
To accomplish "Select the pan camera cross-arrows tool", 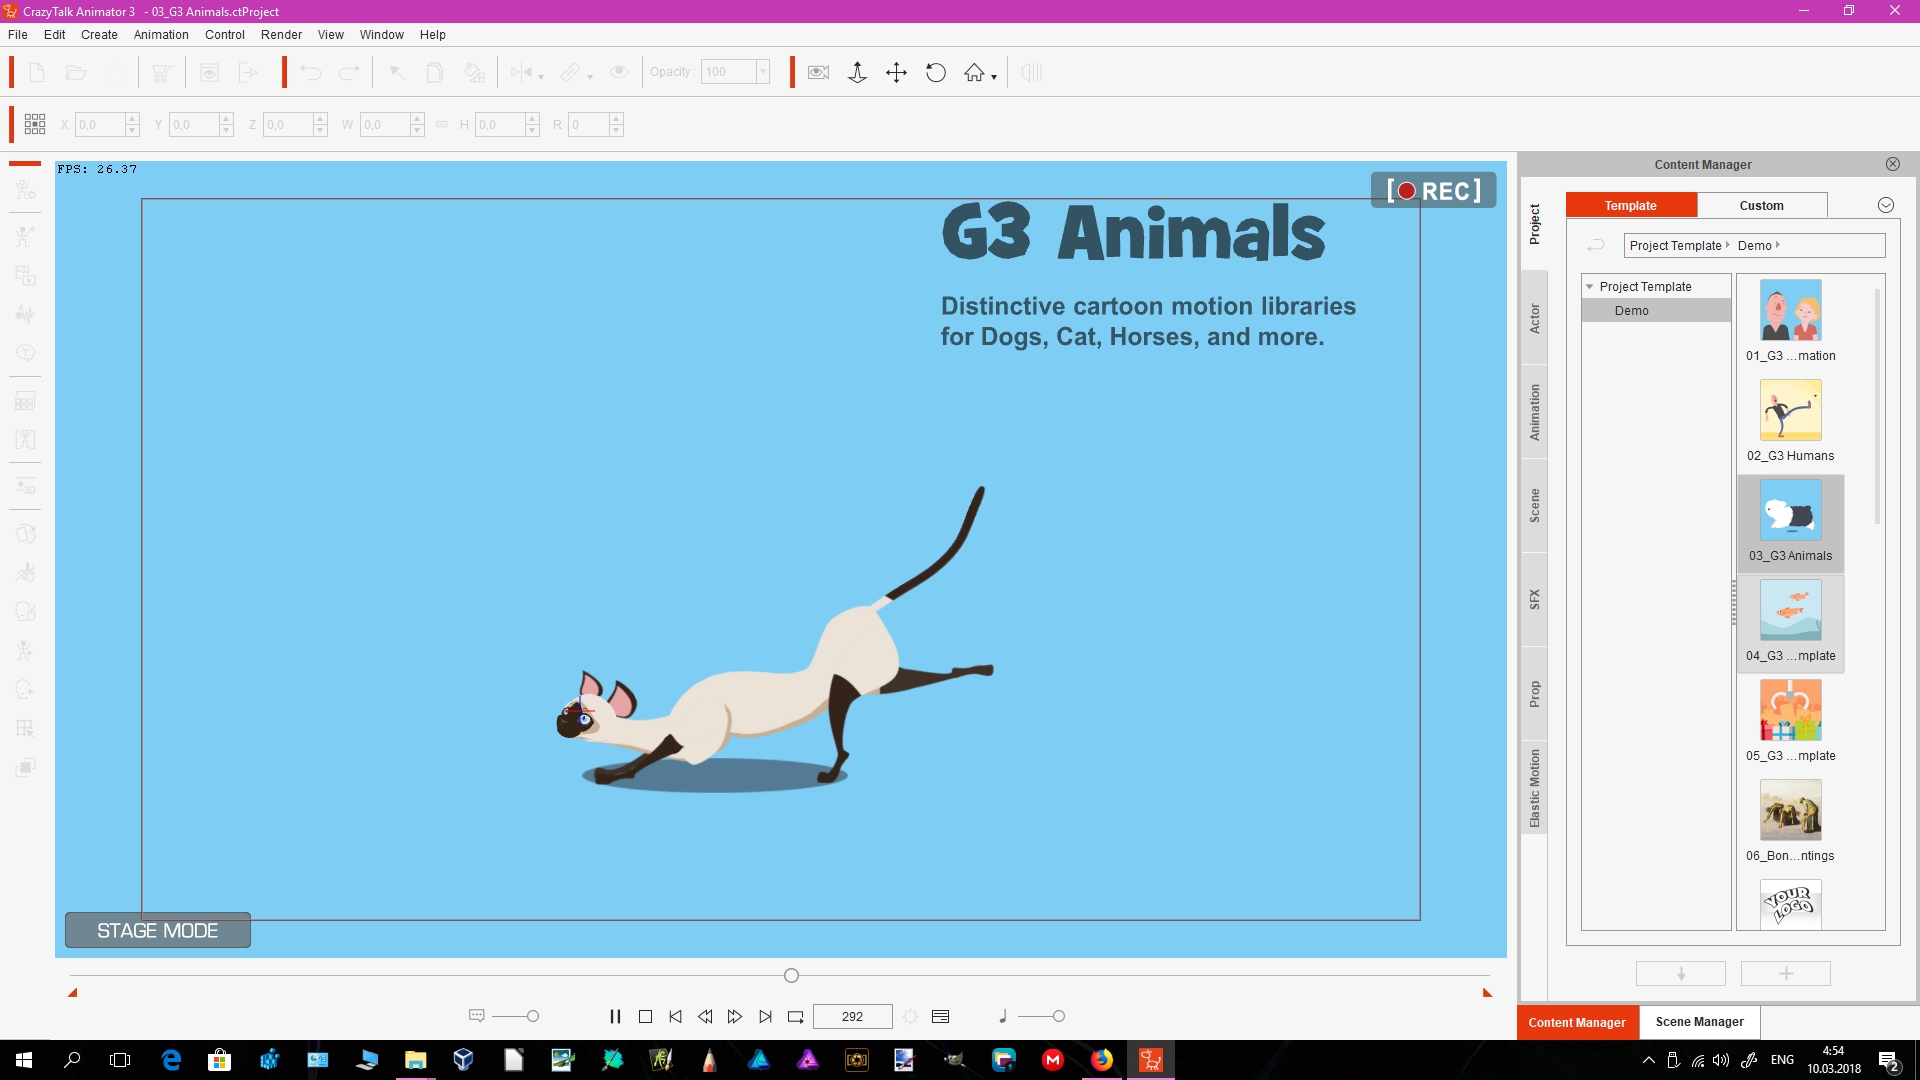I will pos(896,72).
